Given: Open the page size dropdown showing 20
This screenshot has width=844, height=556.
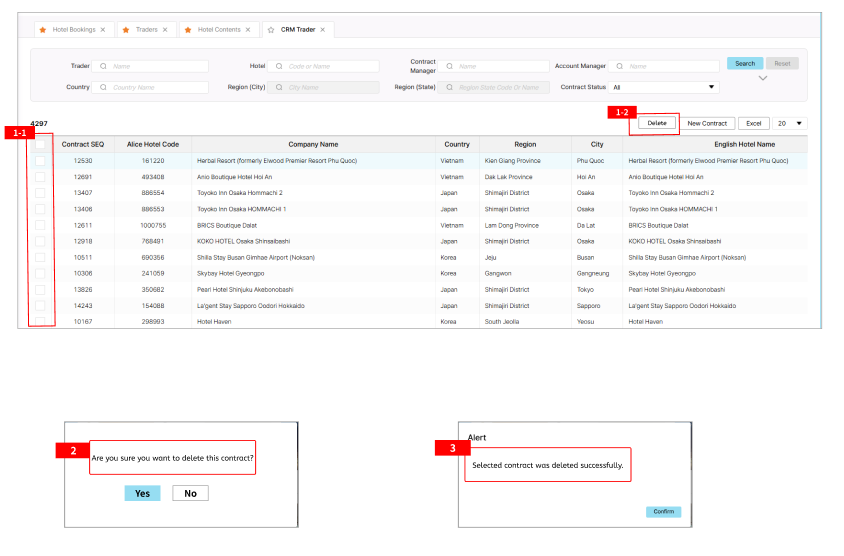Looking at the screenshot, I should pos(790,123).
